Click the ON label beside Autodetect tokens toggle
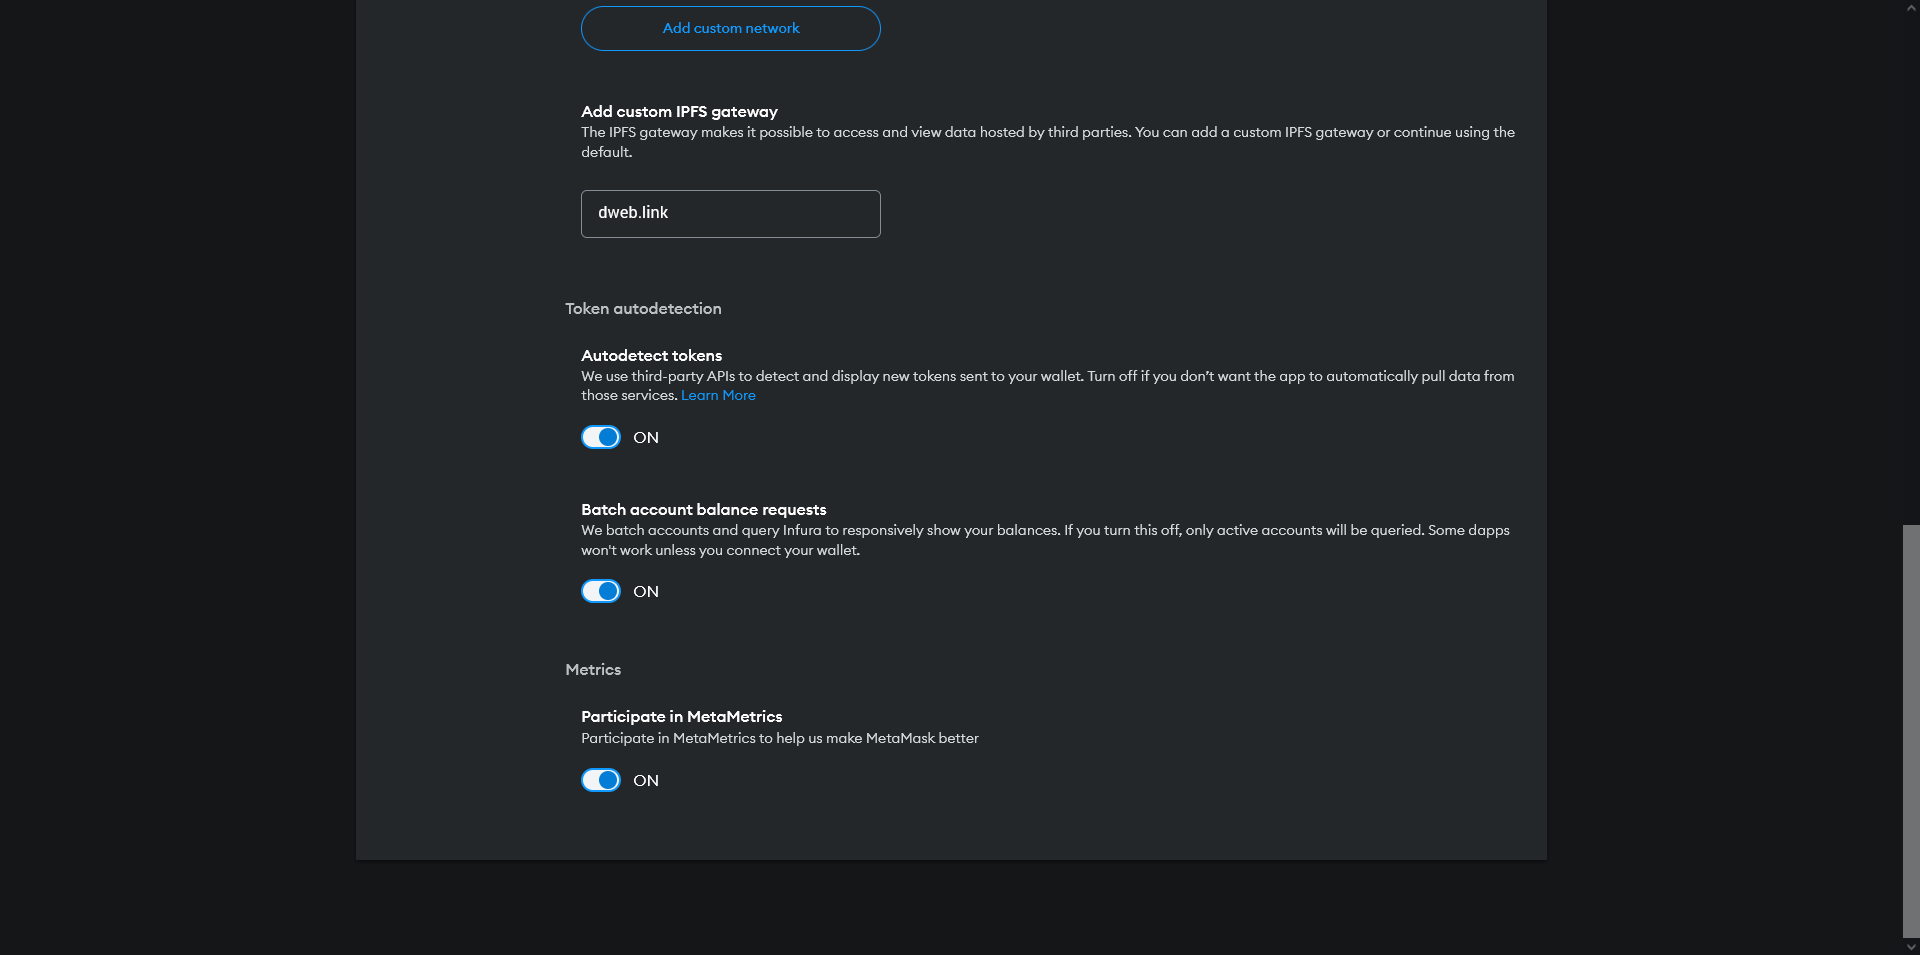The height and width of the screenshot is (955, 1920). [646, 438]
